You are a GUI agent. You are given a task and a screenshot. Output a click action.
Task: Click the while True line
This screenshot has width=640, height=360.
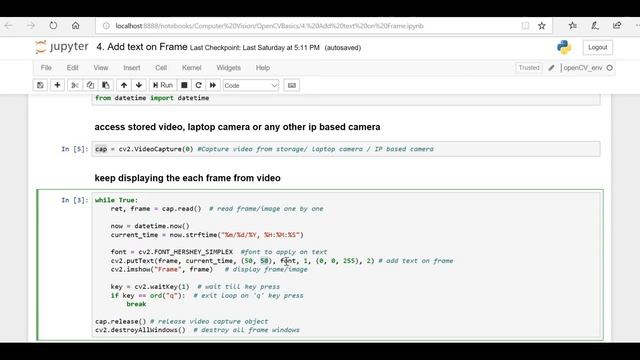click(x=116, y=200)
